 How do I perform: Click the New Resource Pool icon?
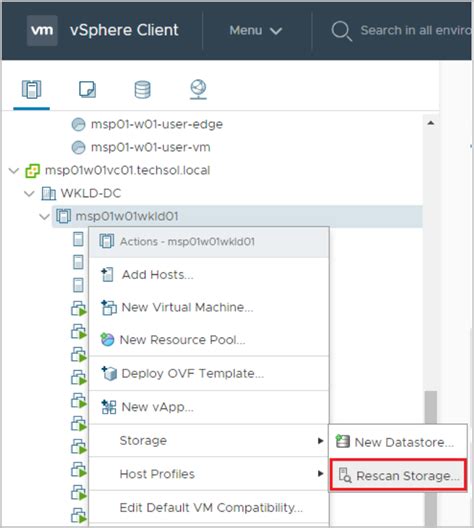pos(108,339)
